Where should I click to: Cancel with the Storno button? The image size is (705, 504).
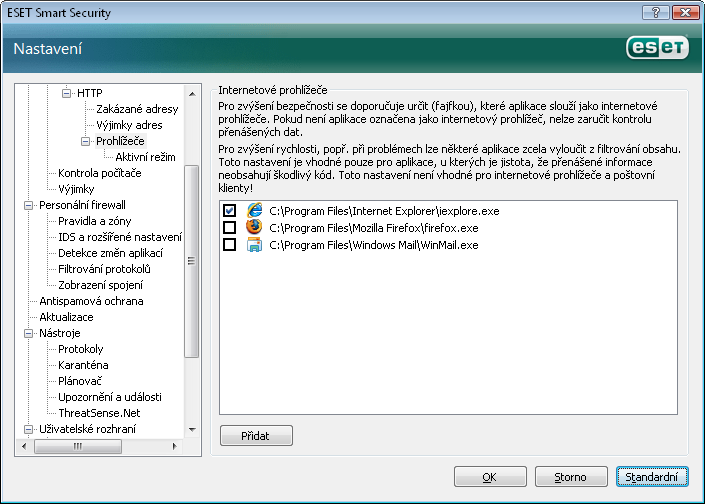click(x=571, y=477)
